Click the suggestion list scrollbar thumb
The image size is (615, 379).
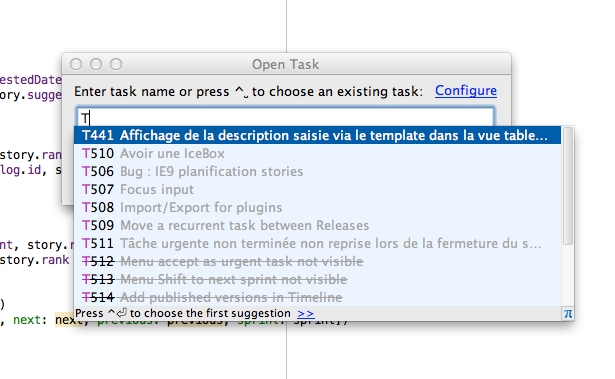(568, 186)
